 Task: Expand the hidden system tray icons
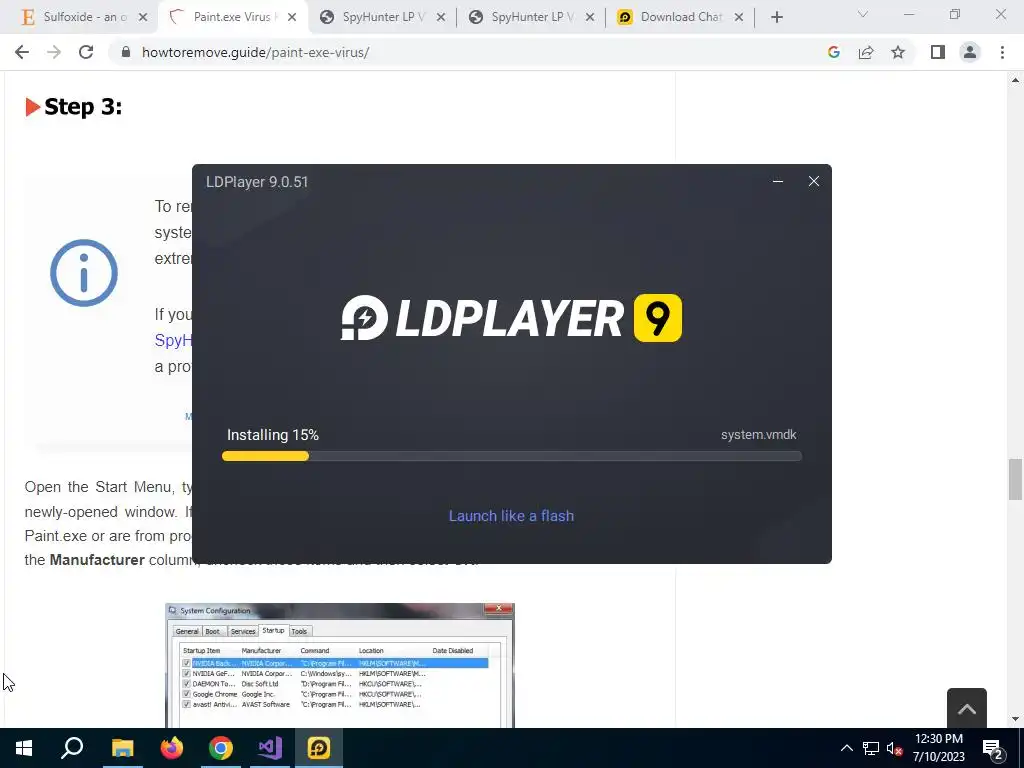click(846, 748)
